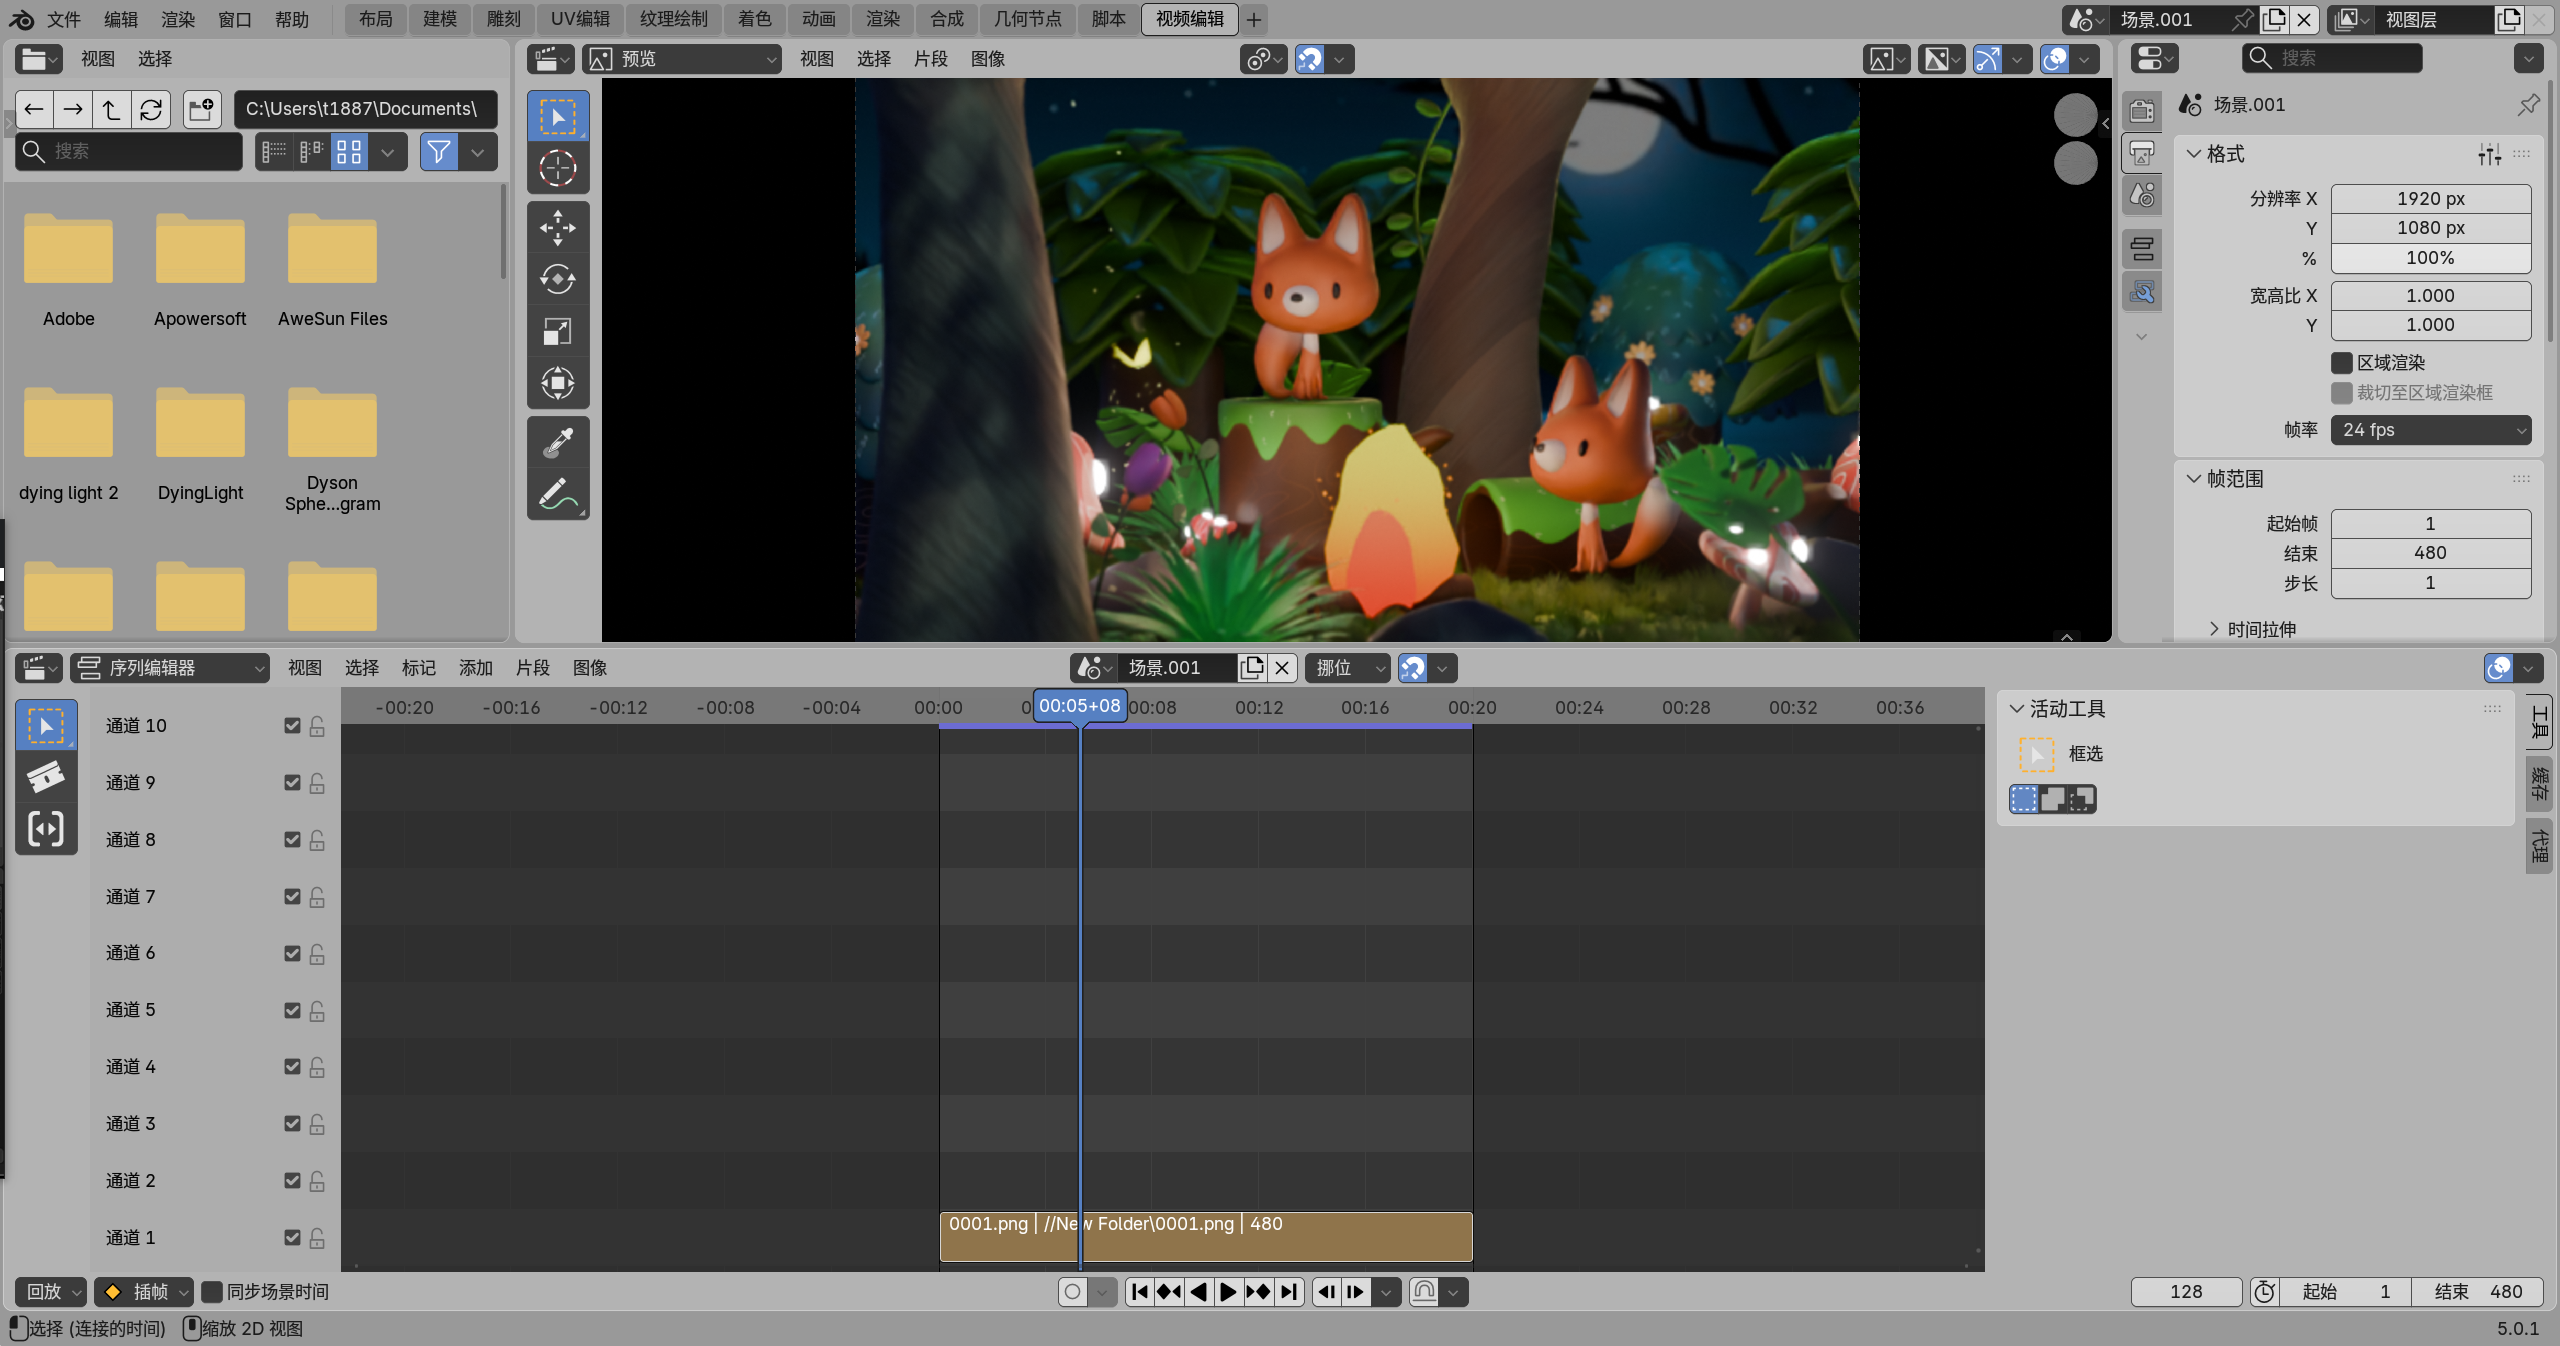The image size is (2560, 1346).
Task: Switch to the 合成 workspace tab
Action: point(945,19)
